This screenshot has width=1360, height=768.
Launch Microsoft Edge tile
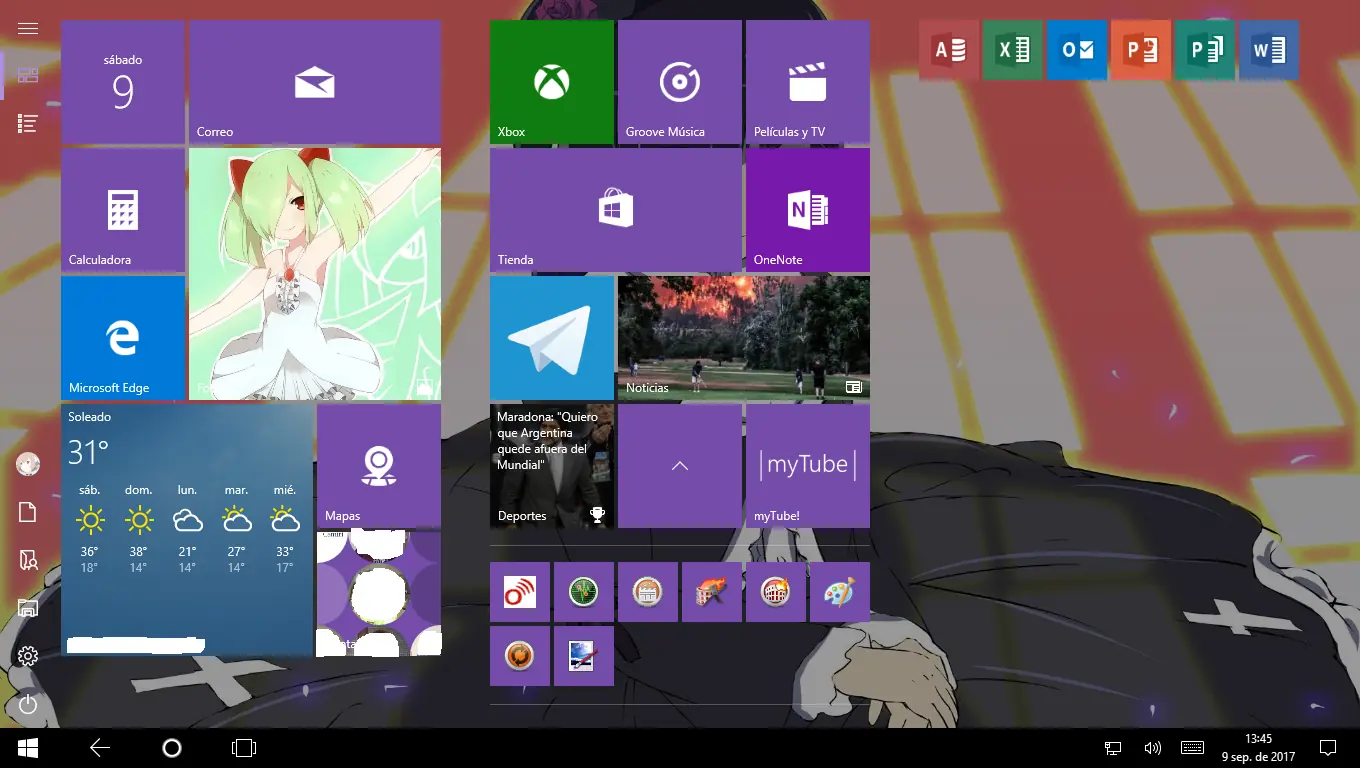pyautogui.click(x=123, y=338)
